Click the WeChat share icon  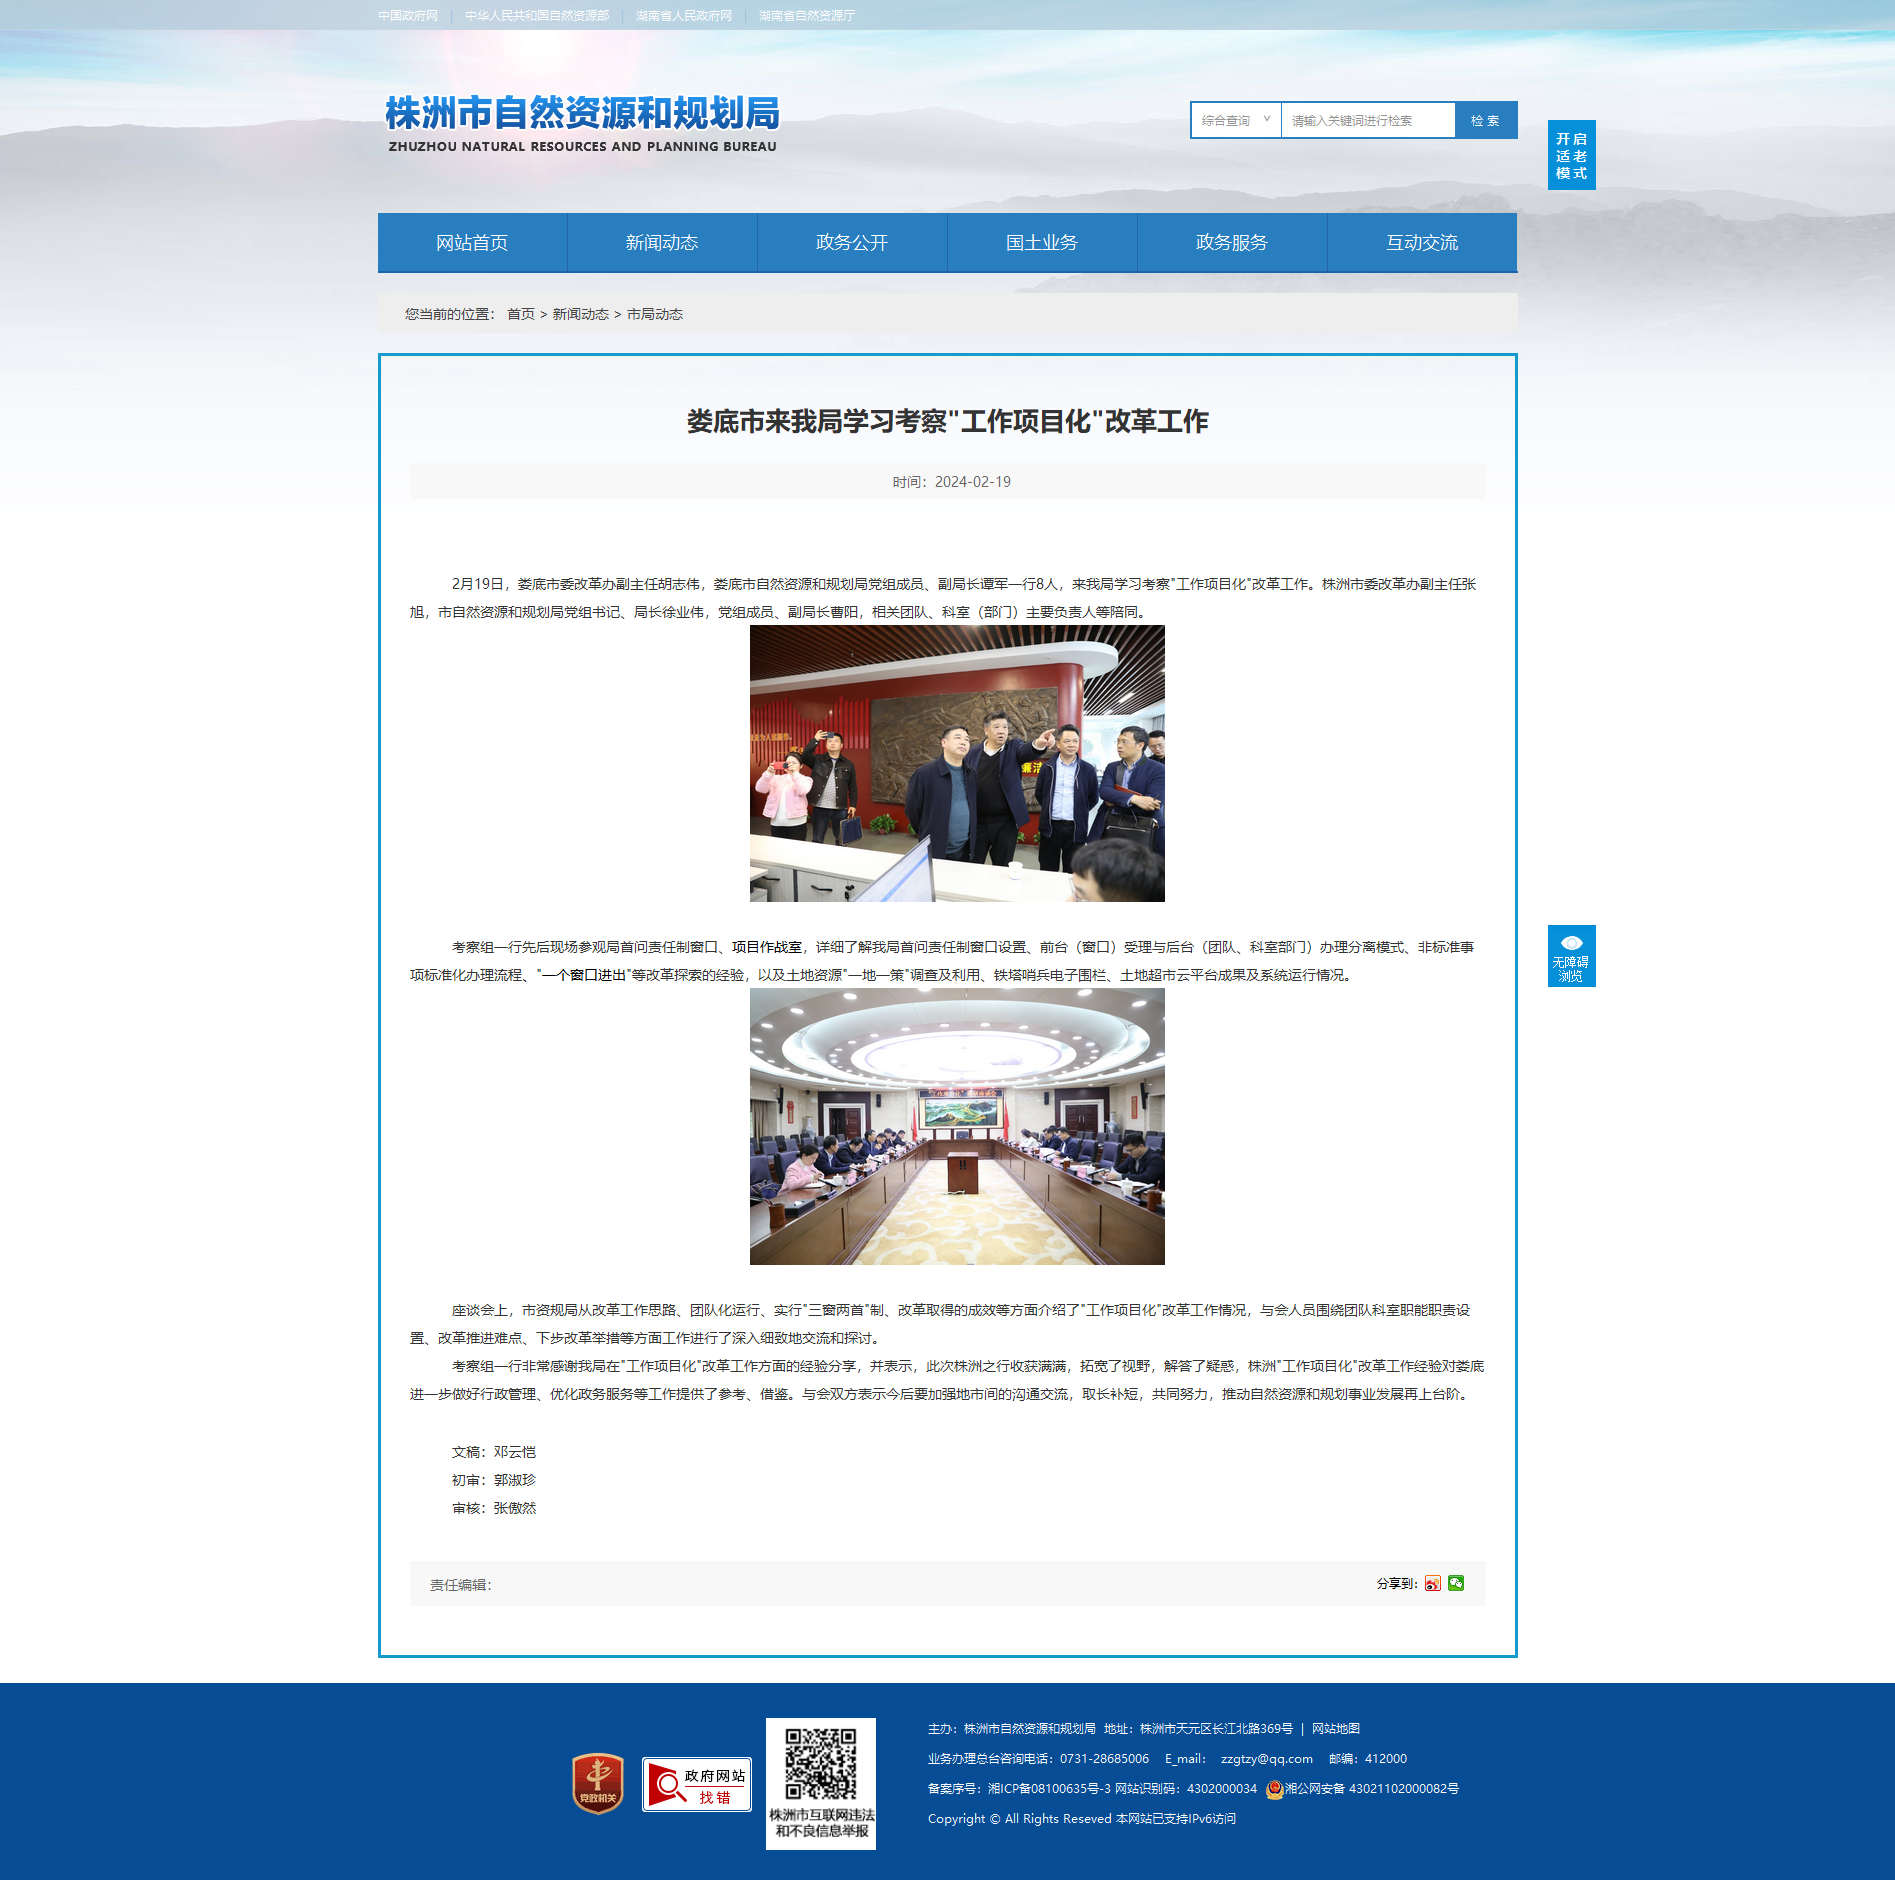click(x=1456, y=1583)
